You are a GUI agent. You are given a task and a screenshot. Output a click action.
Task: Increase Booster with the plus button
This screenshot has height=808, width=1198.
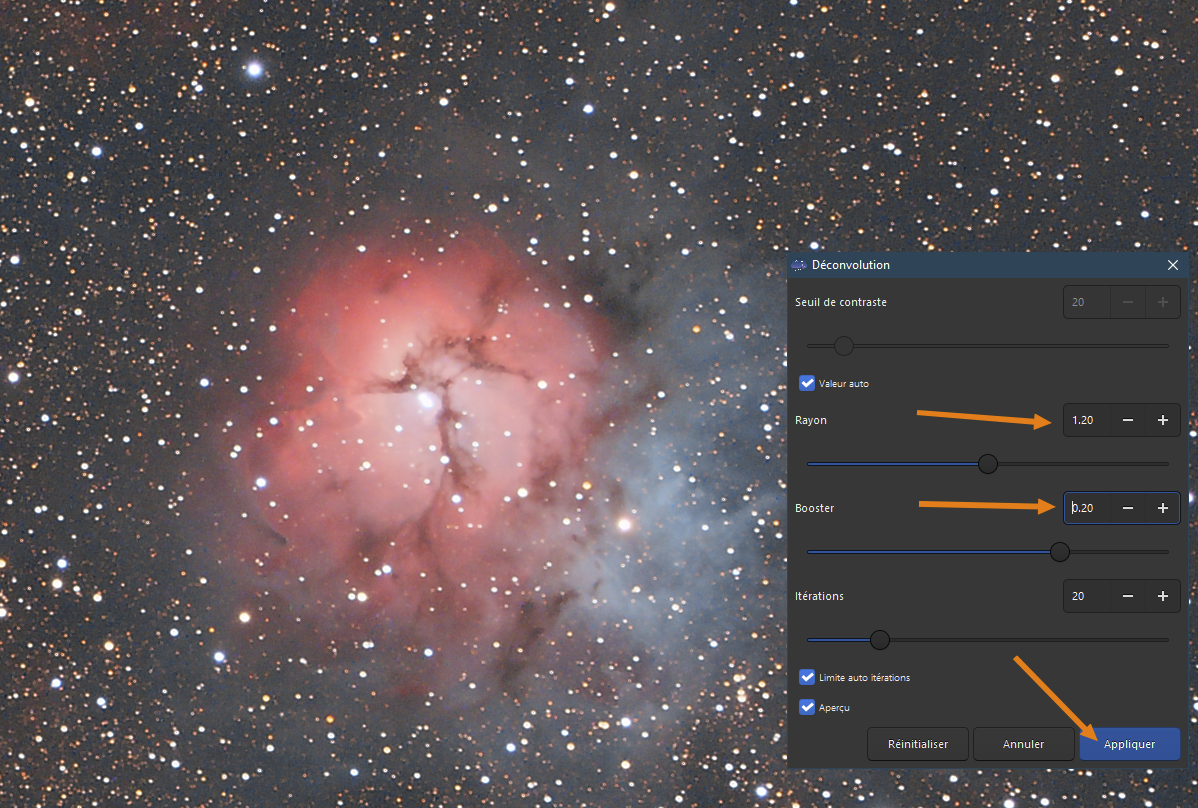point(1163,508)
